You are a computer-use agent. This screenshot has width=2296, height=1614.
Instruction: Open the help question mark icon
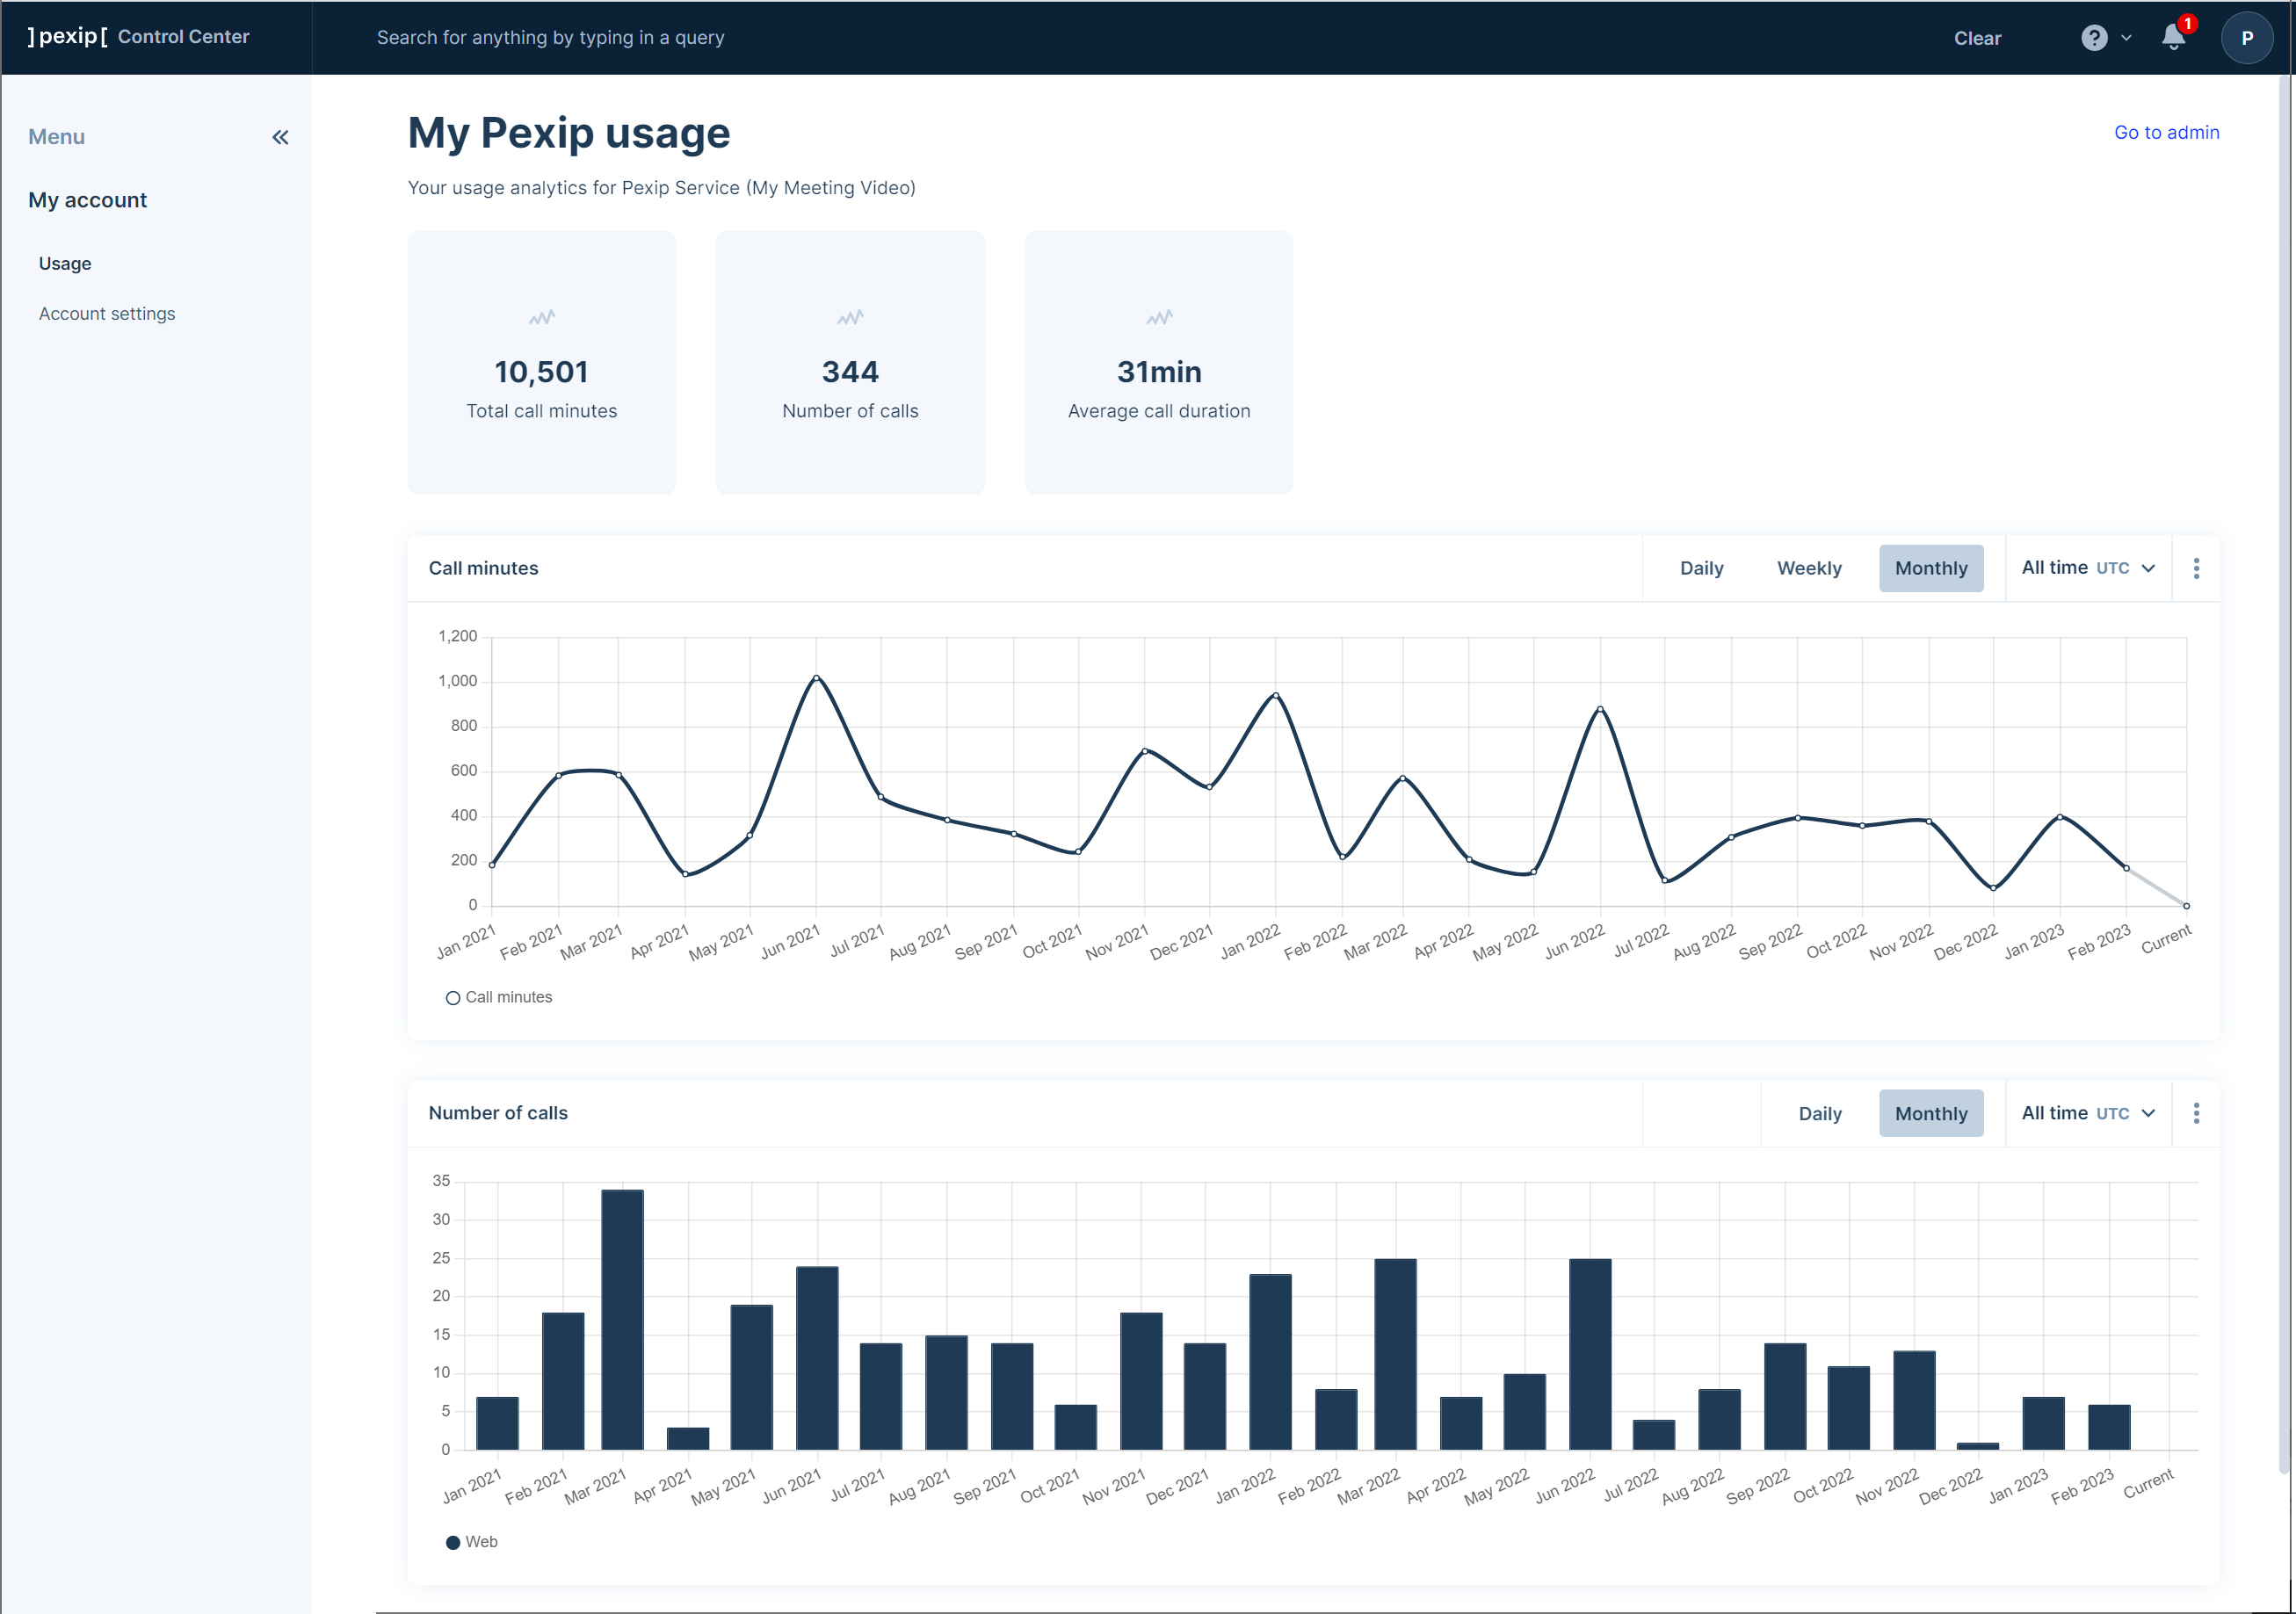coord(2093,38)
